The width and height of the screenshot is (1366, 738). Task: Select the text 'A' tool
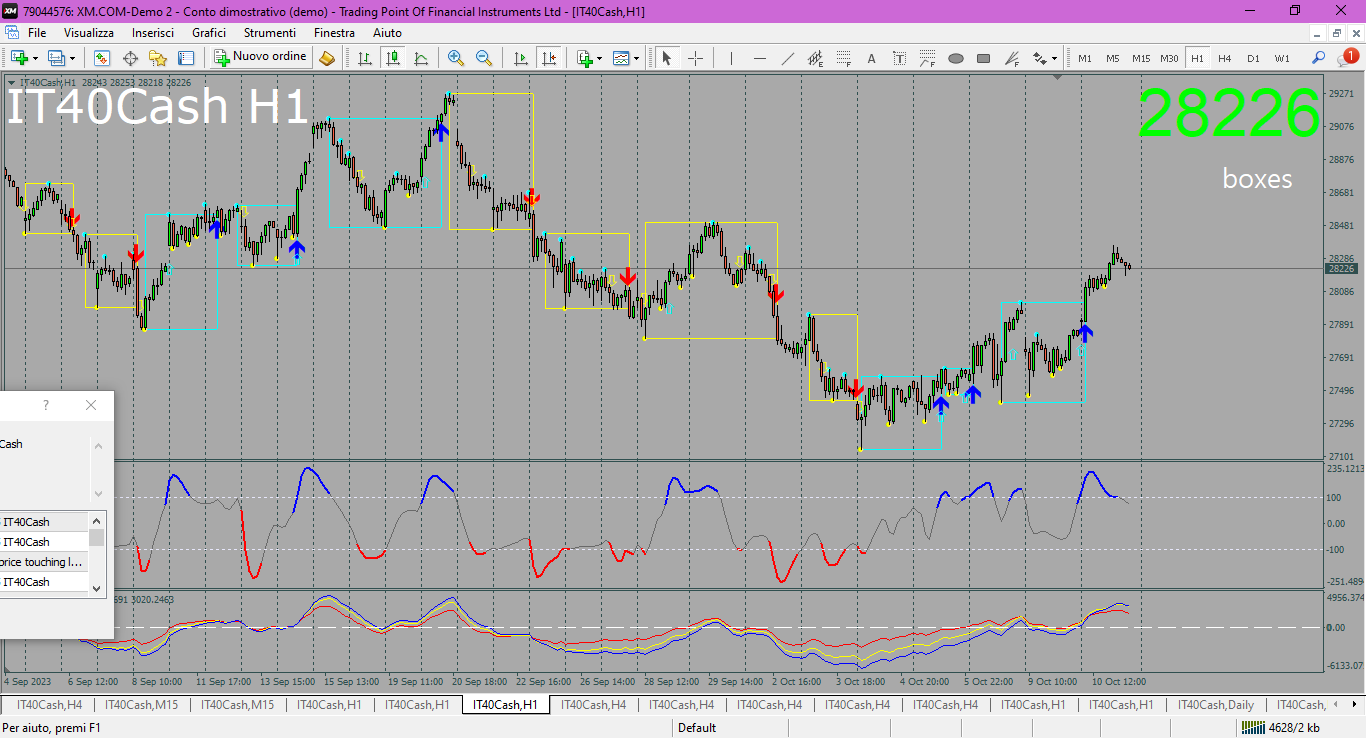(871, 58)
